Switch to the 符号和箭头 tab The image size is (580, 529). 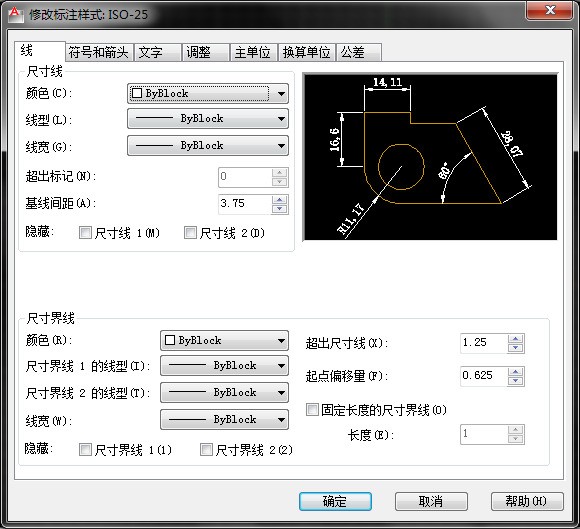pyautogui.click(x=98, y=52)
